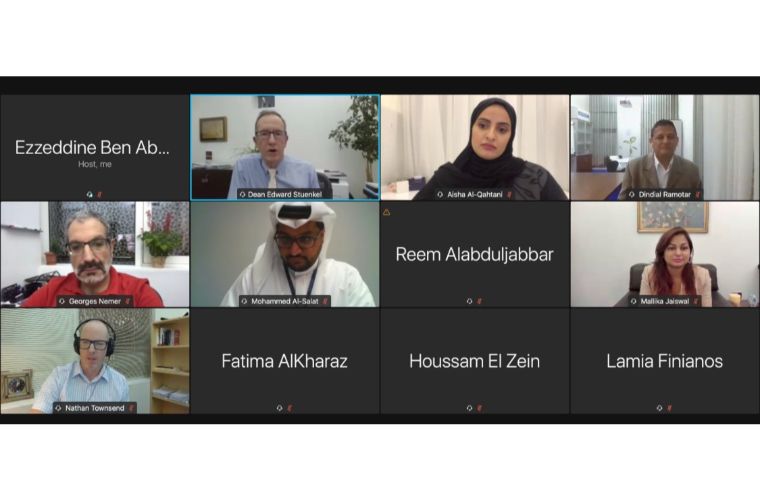The width and height of the screenshot is (760, 500).
Task: Click muted mic icon beside Mallika Jaiswal
Action: point(696,301)
